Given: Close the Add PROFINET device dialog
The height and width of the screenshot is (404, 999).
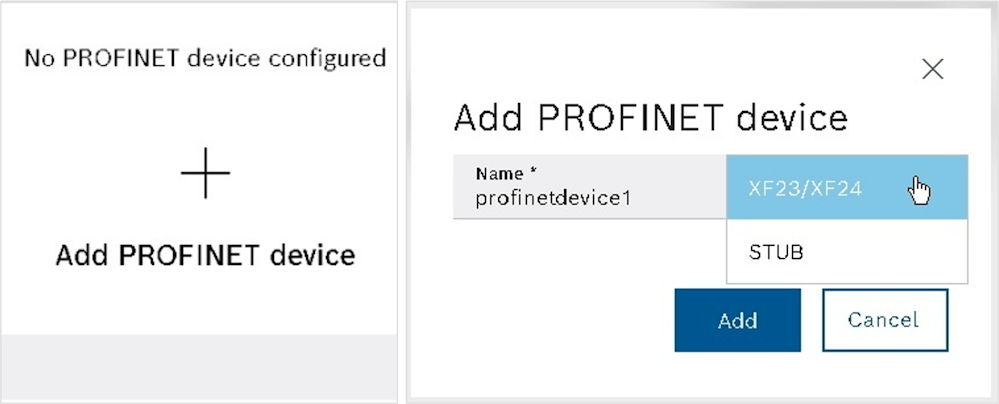Looking at the screenshot, I should coord(933,69).
